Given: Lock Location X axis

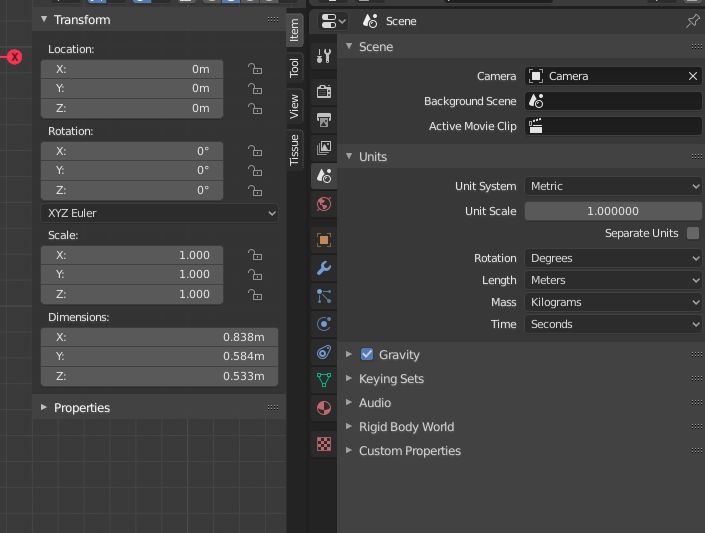Looking at the screenshot, I should coord(255,69).
